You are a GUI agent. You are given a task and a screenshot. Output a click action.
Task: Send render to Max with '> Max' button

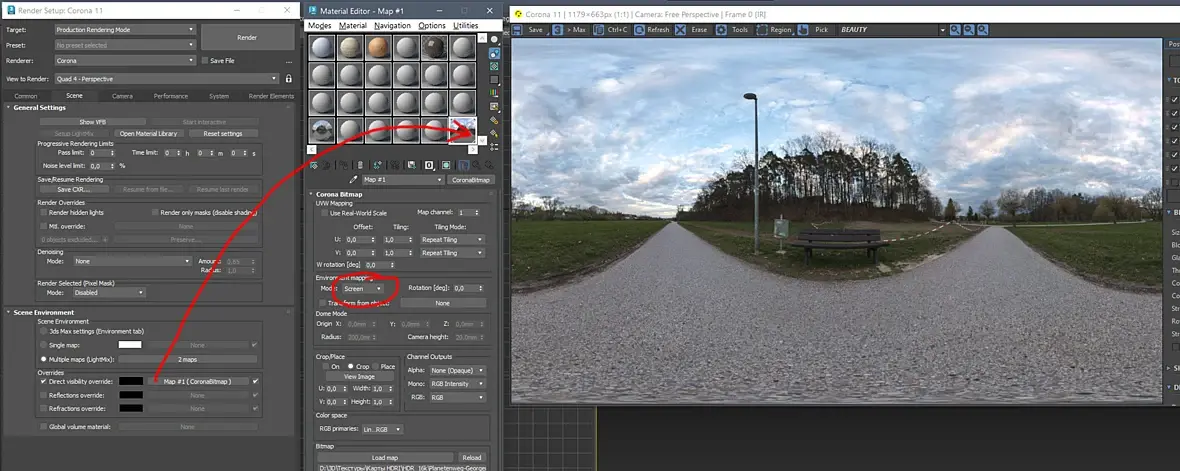coord(568,30)
